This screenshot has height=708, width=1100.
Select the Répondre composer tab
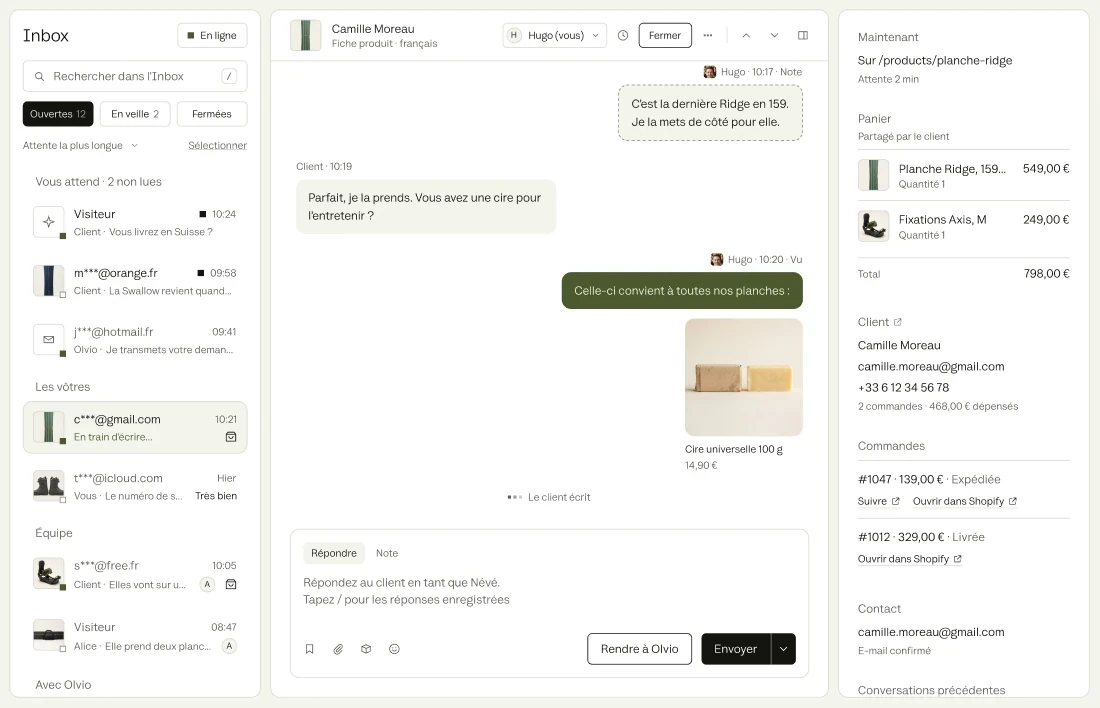tap(334, 554)
